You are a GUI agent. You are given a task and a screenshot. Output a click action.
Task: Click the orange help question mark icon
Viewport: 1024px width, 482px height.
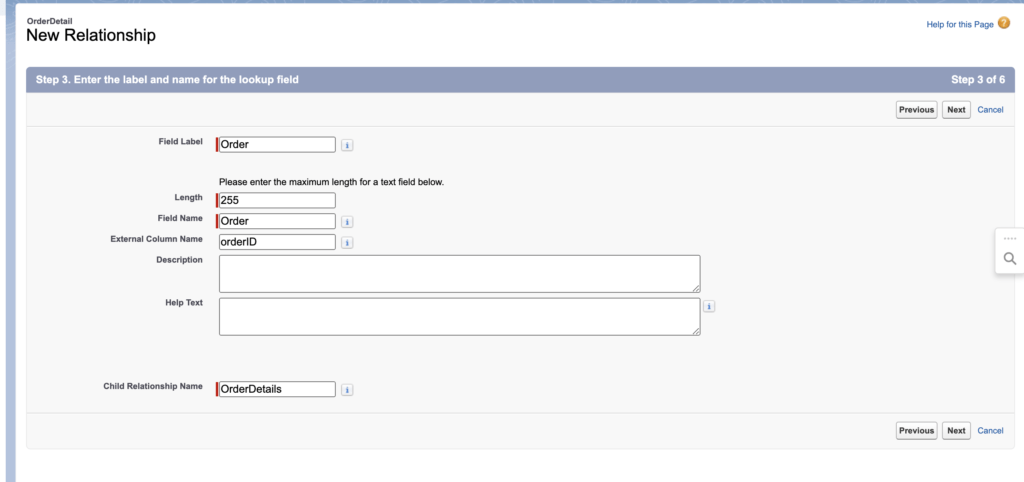1004,23
